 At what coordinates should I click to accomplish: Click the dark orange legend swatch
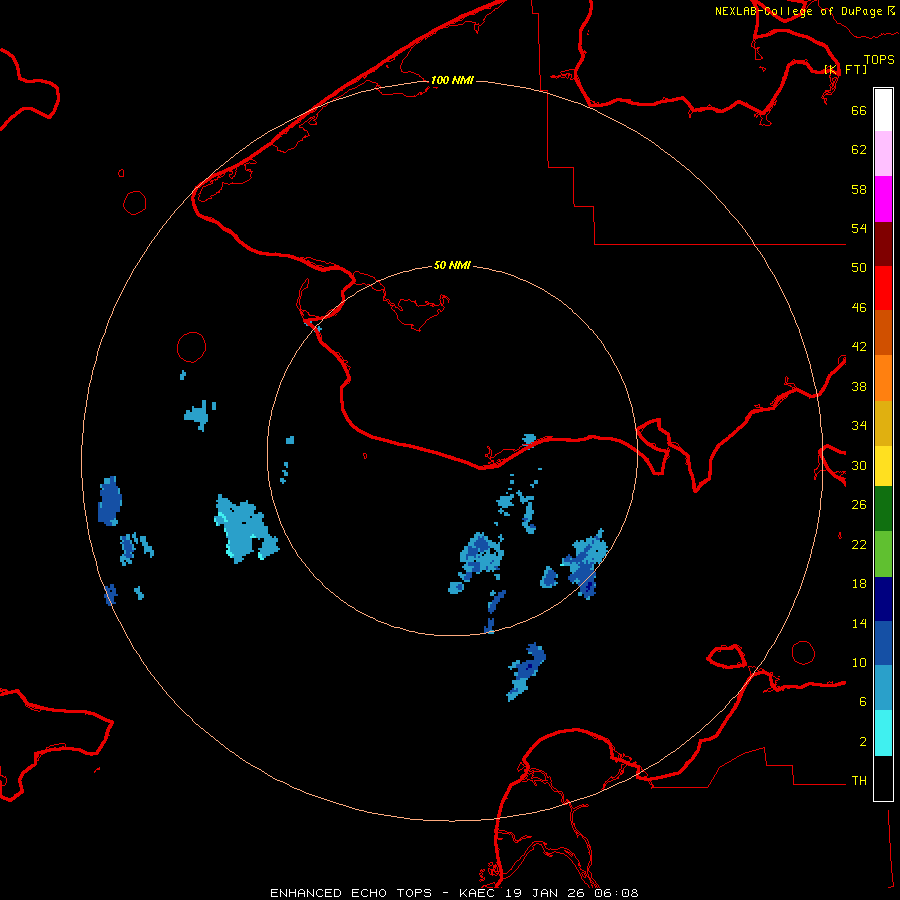coord(883,332)
